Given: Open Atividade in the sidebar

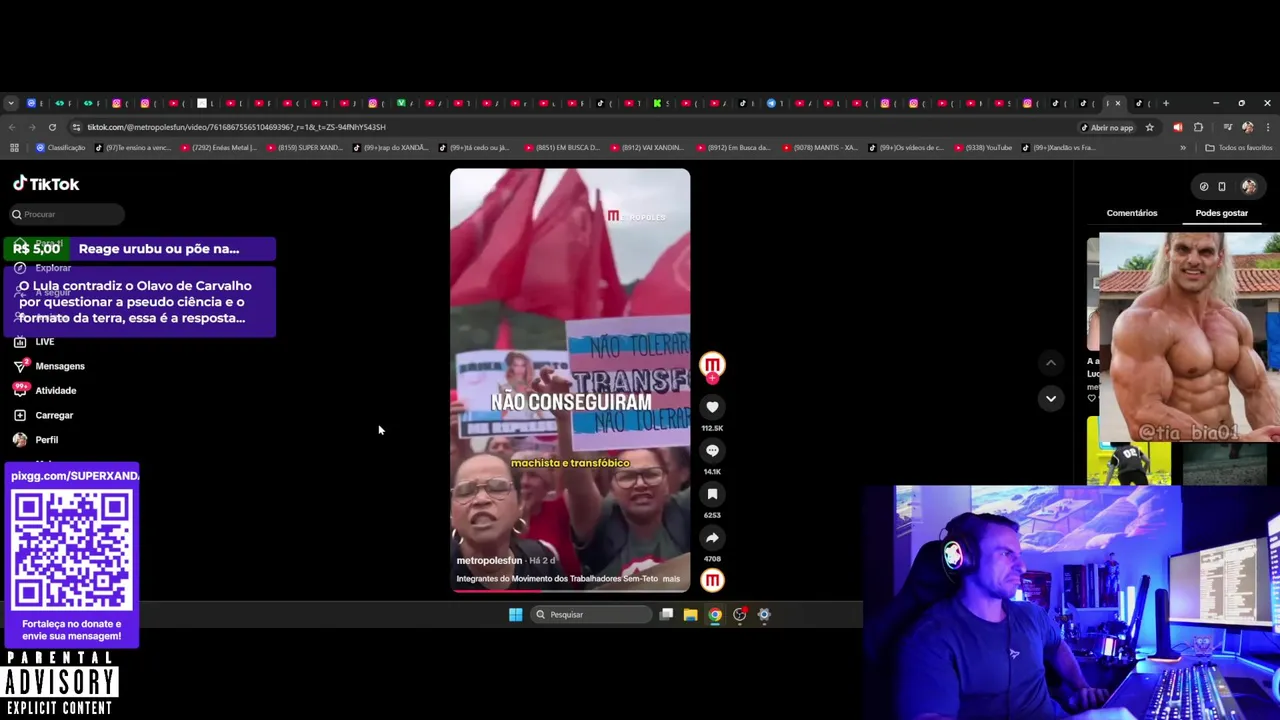Looking at the screenshot, I should click(x=45, y=391).
